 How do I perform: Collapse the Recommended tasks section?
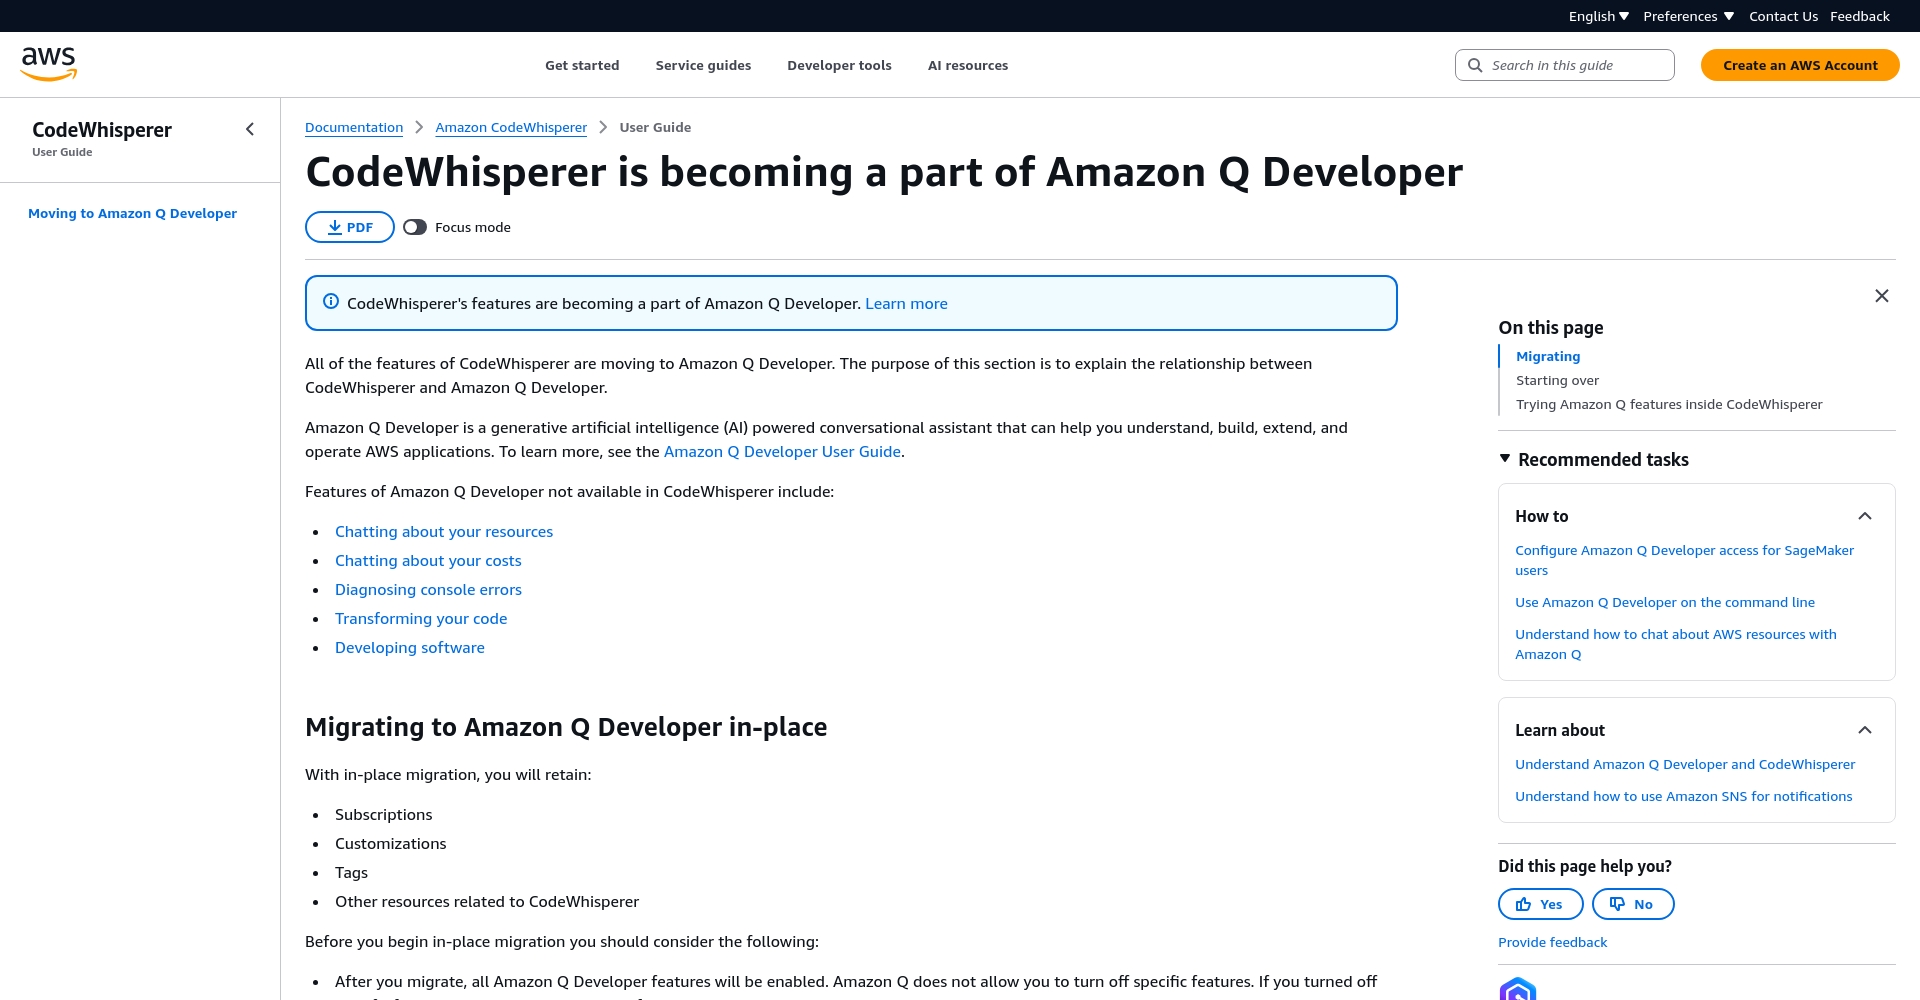coord(1506,458)
